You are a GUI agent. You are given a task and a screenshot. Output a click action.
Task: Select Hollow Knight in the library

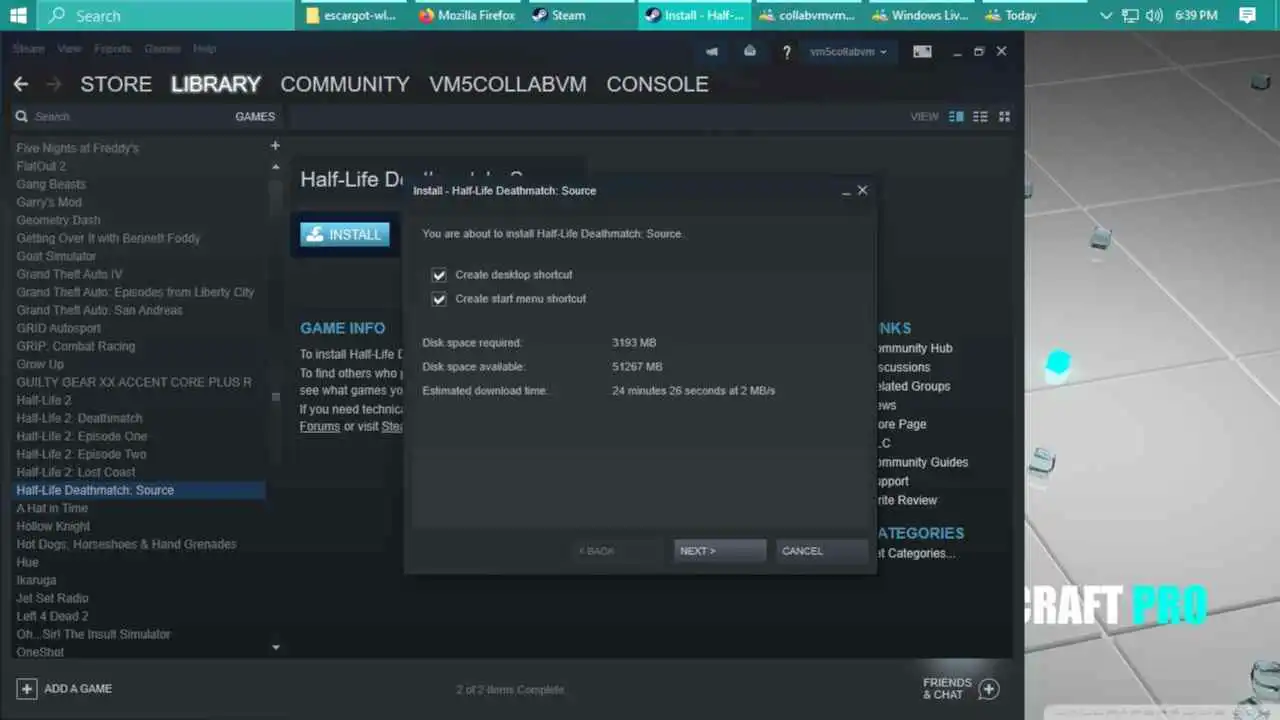coord(53,526)
